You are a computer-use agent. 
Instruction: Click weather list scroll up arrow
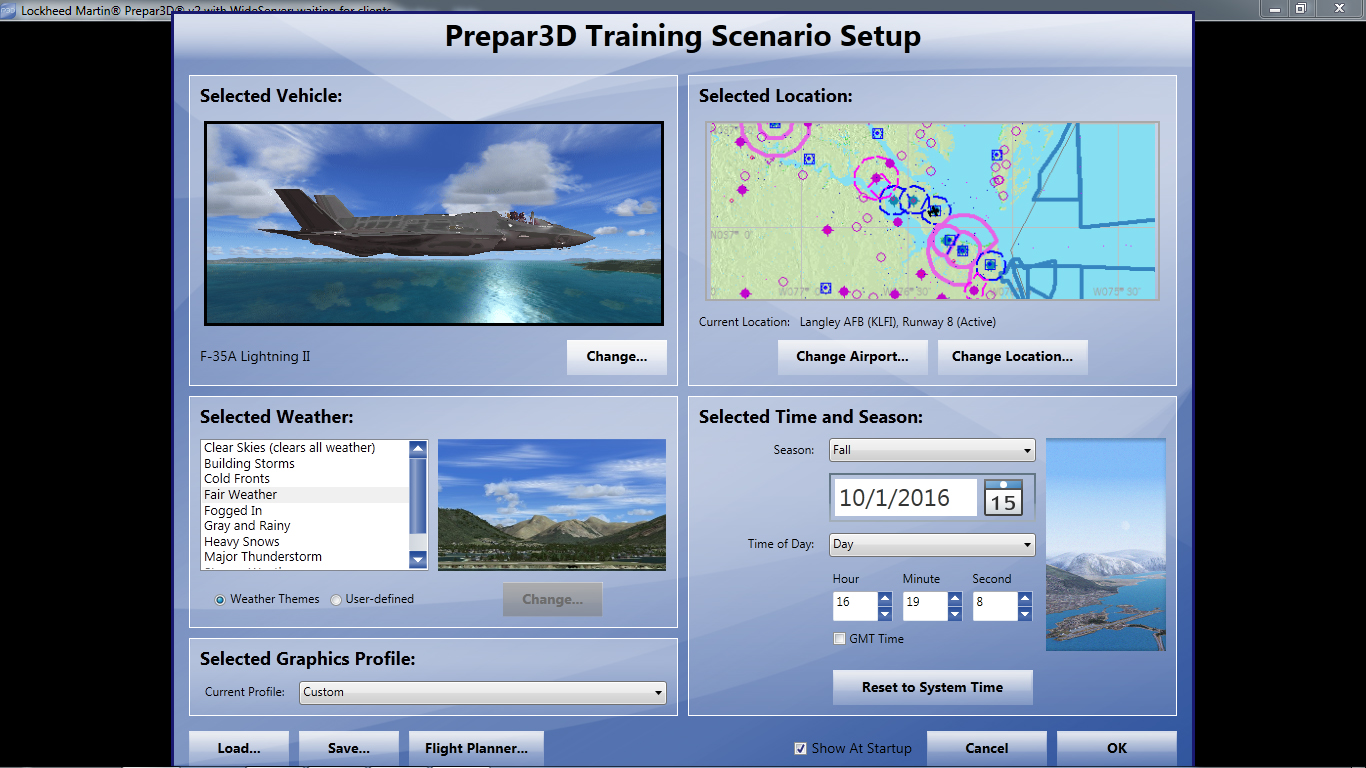pos(418,449)
